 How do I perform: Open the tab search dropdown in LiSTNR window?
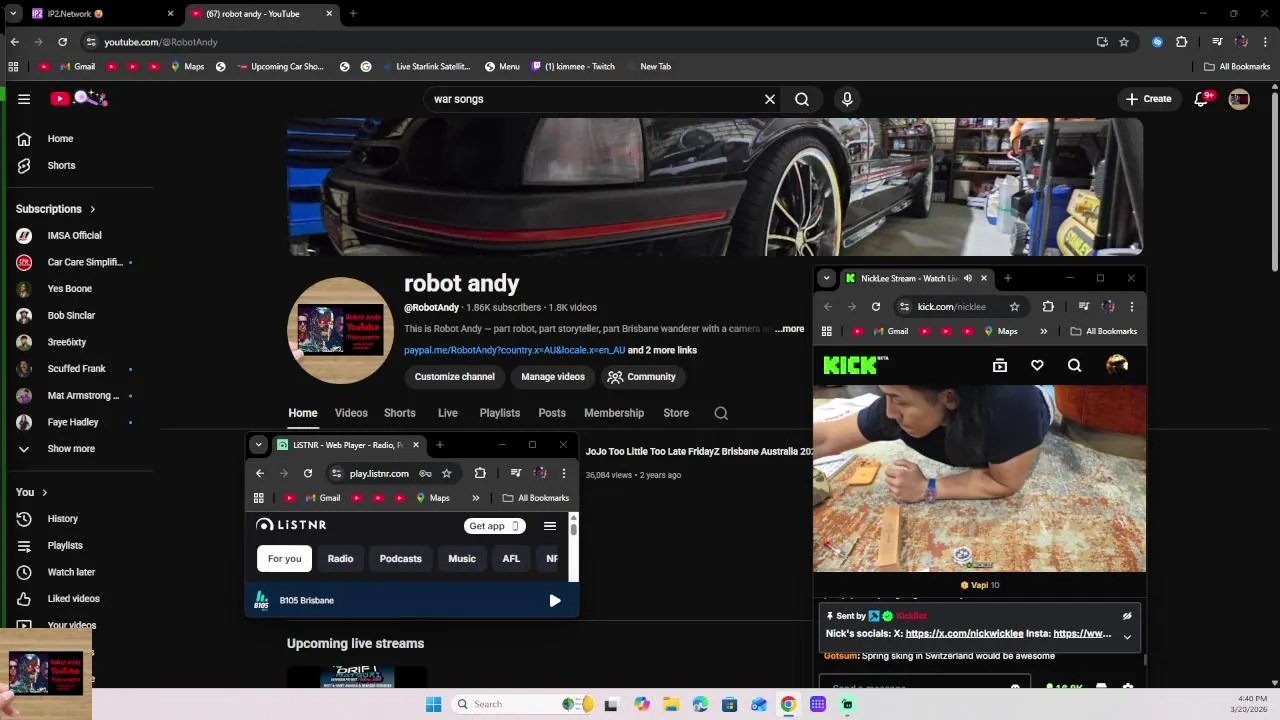(x=258, y=445)
